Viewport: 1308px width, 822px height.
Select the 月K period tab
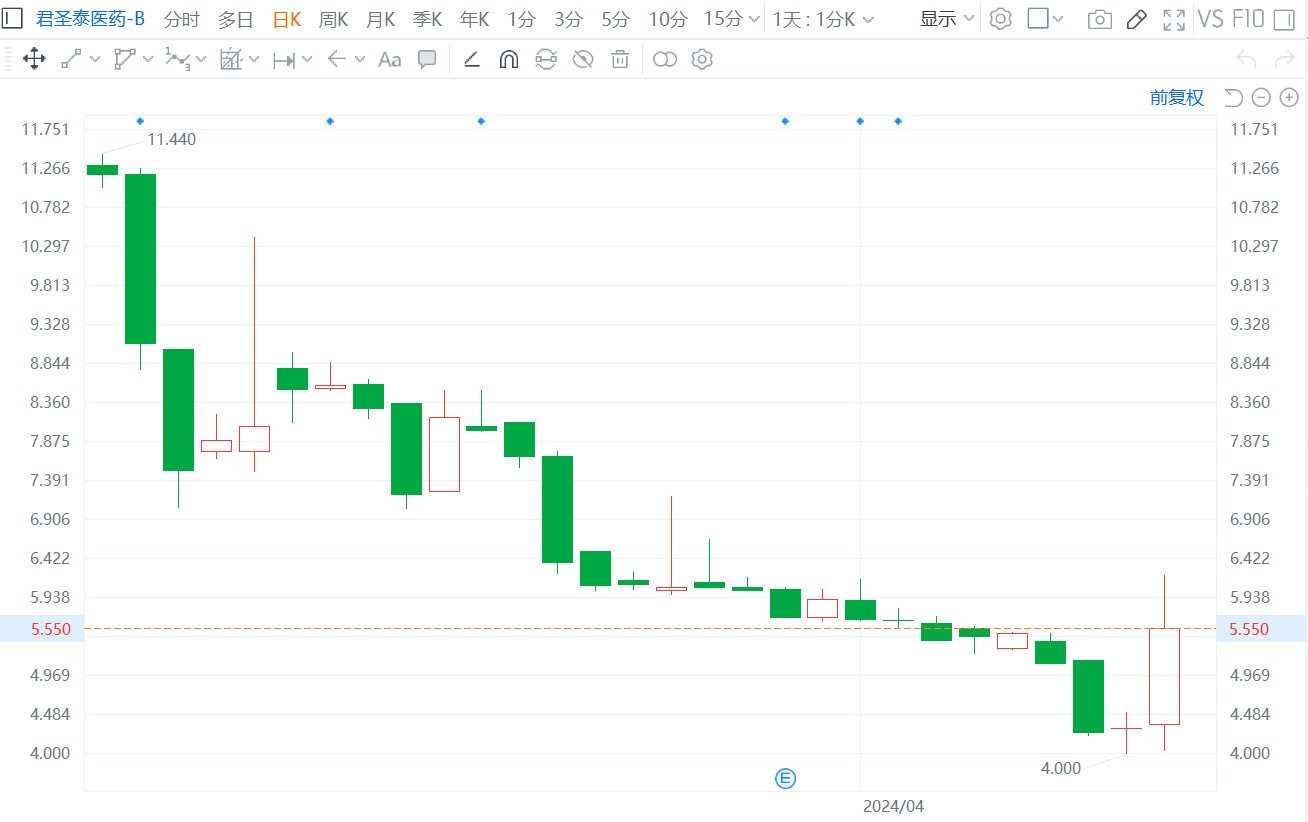[x=380, y=19]
